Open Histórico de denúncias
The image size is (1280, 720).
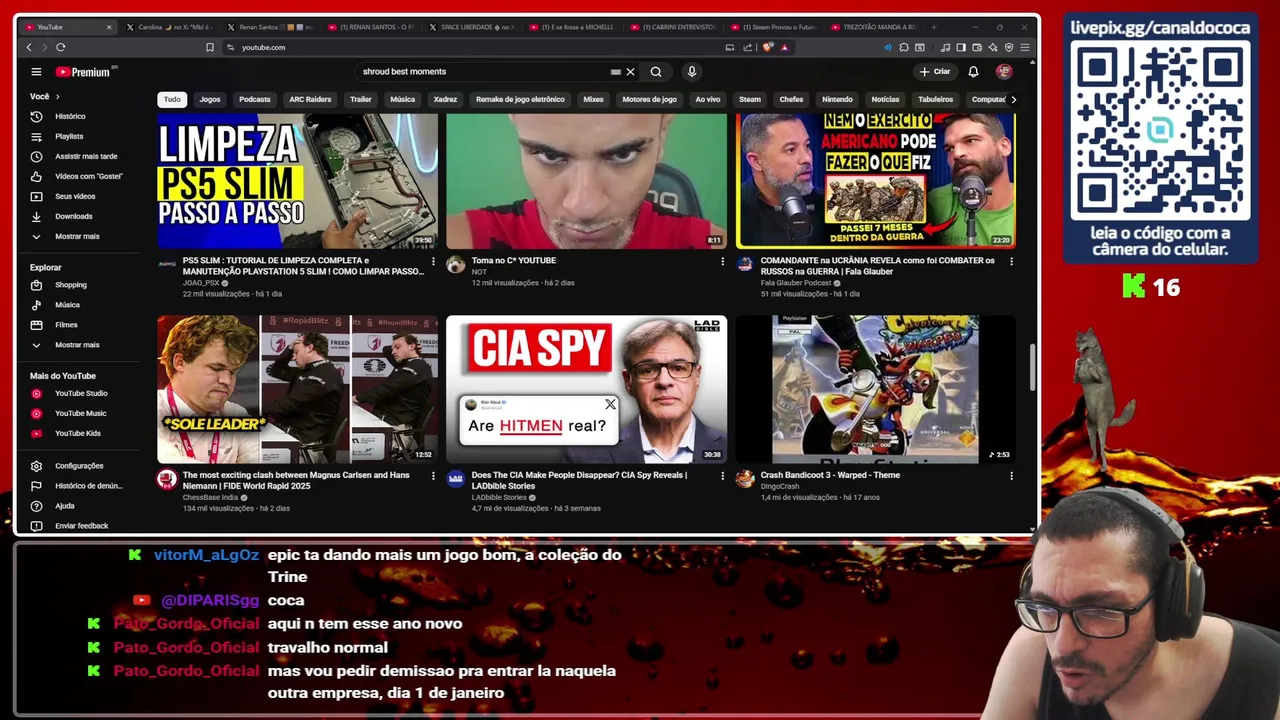tap(76, 486)
